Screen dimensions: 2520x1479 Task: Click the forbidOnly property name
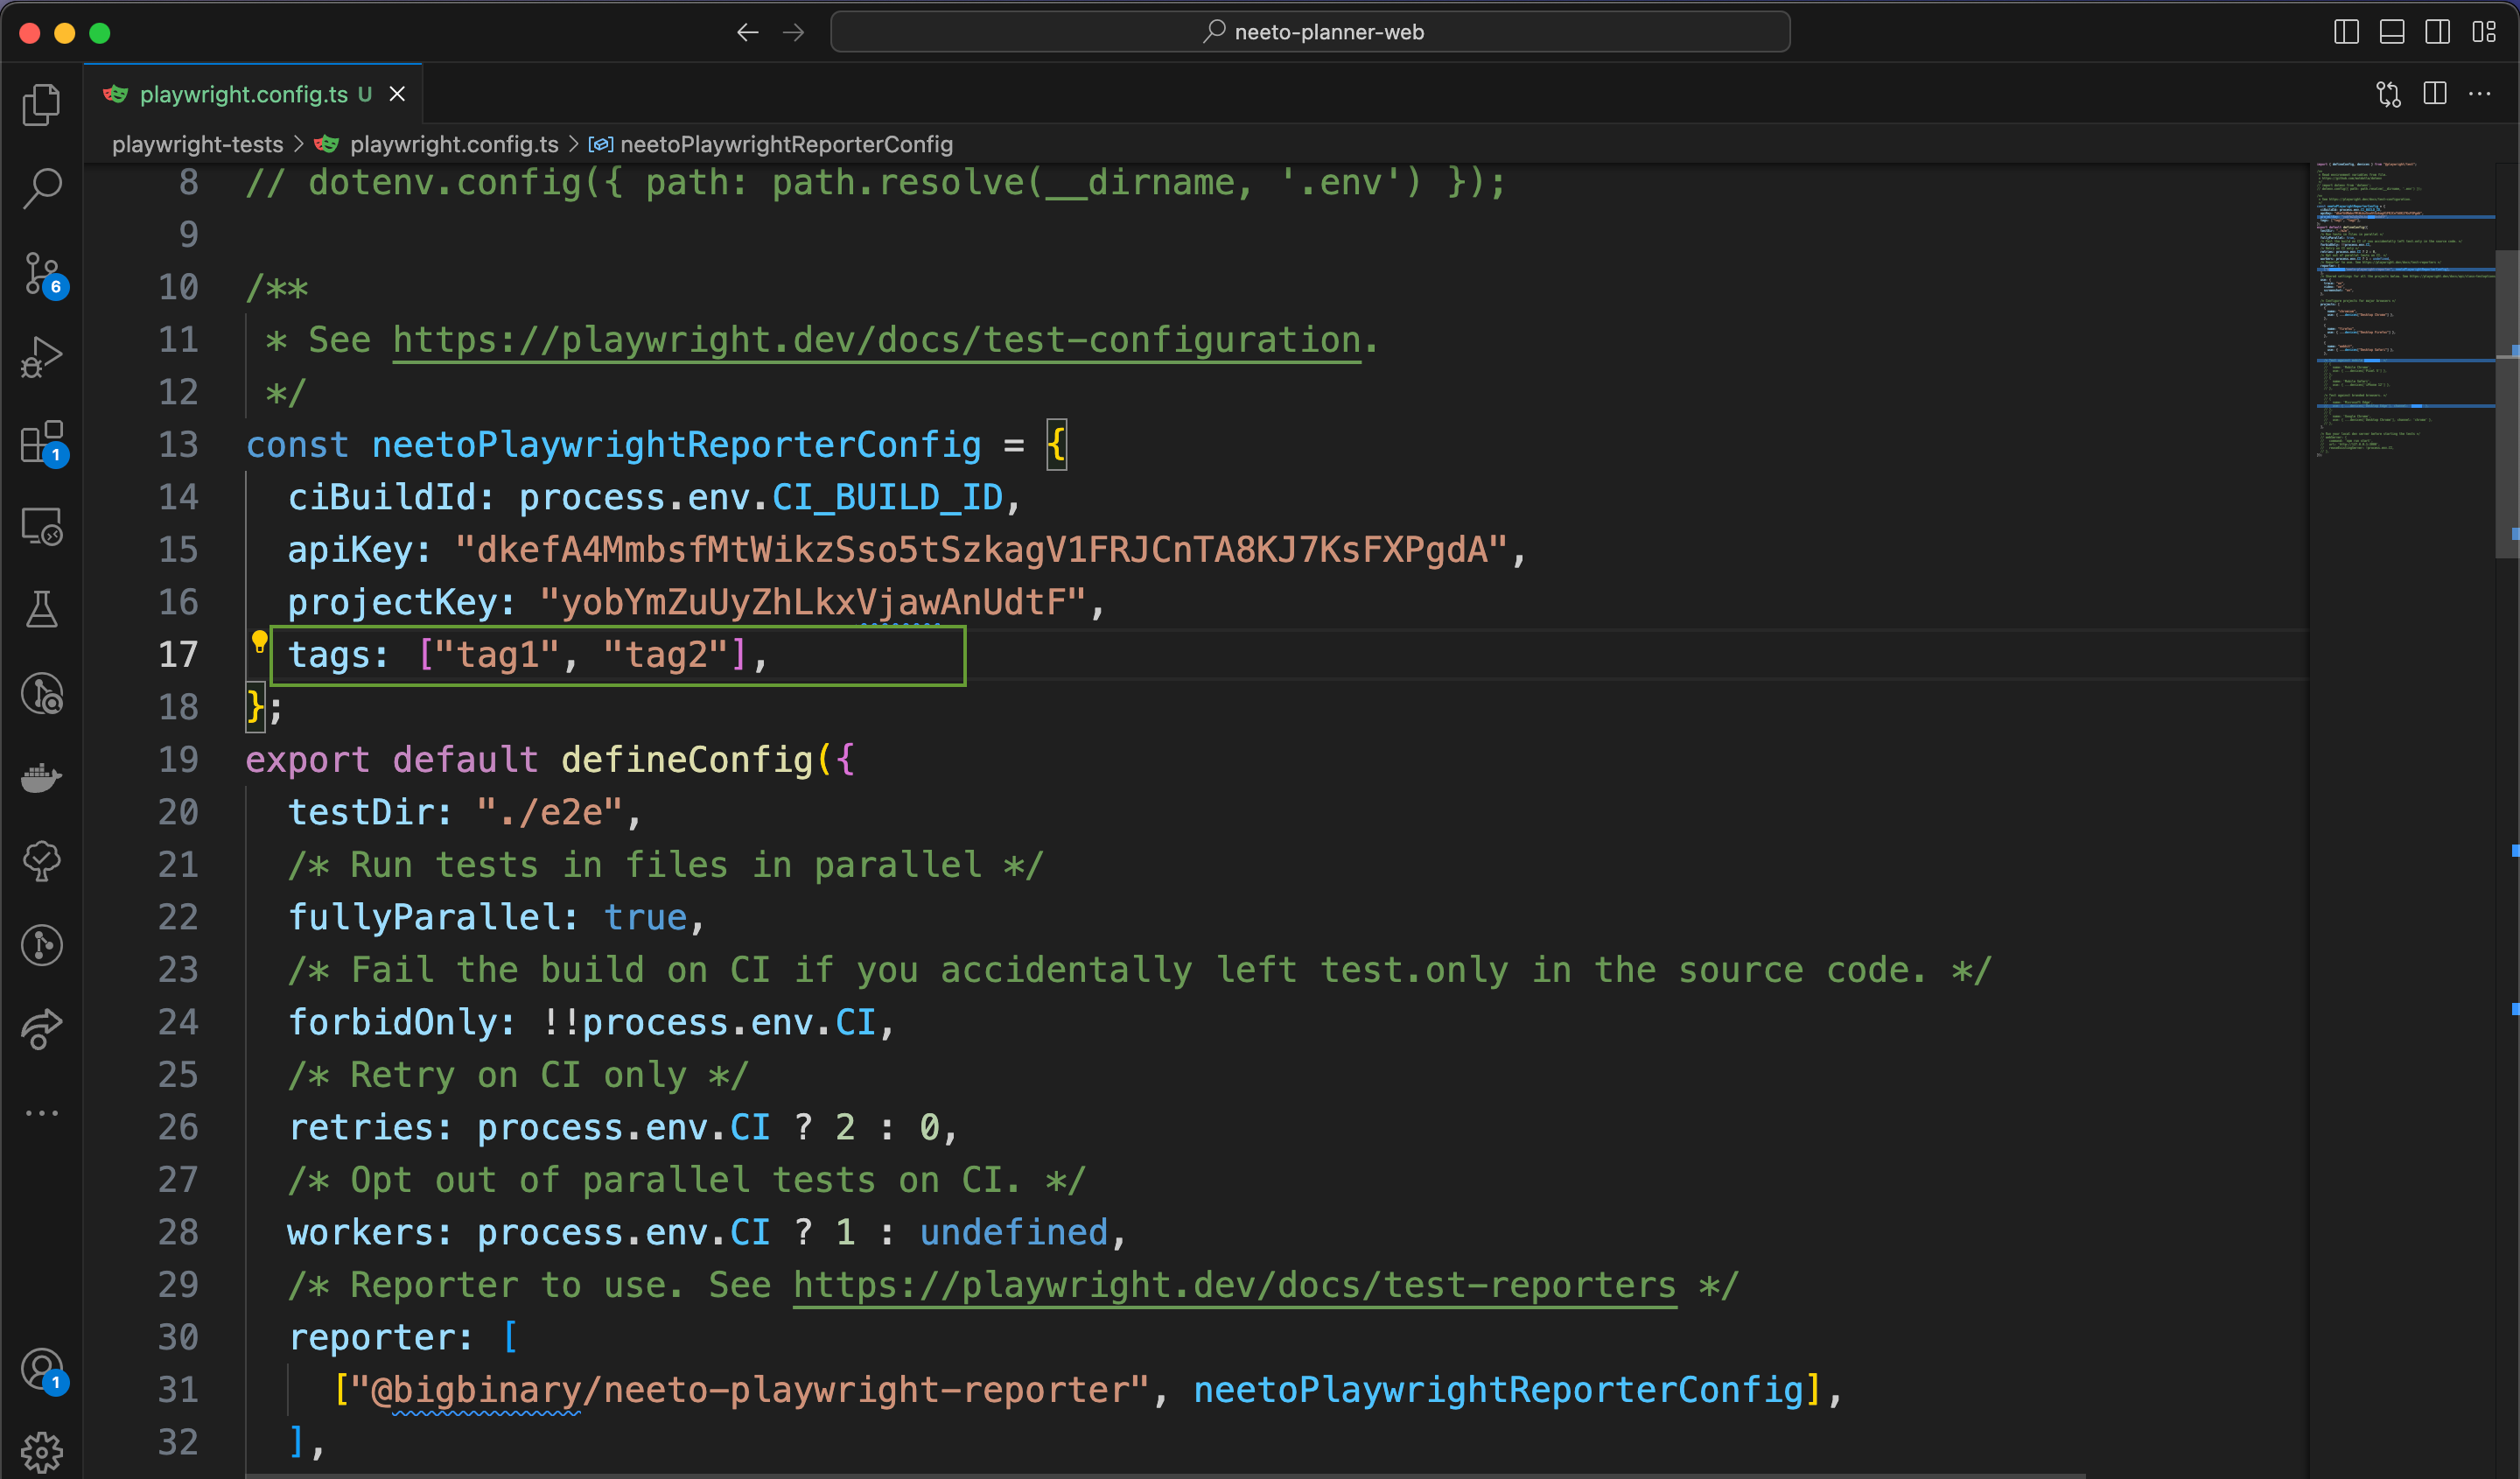click(x=392, y=1023)
